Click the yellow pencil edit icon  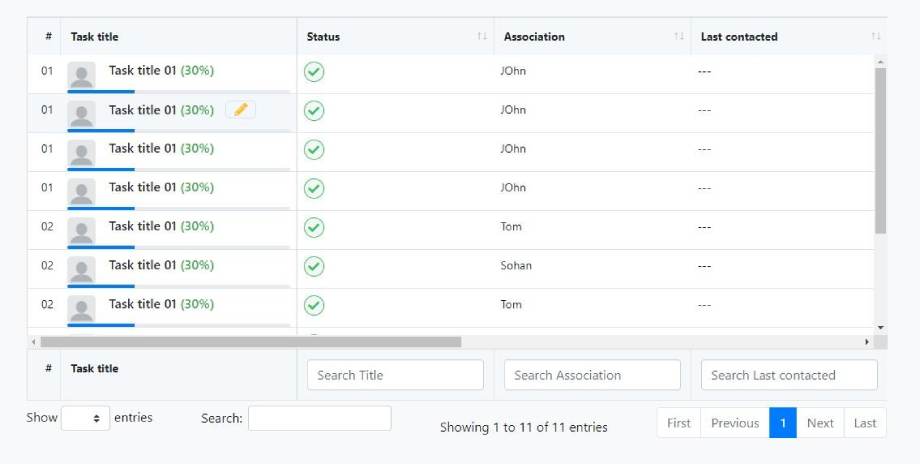coord(240,110)
